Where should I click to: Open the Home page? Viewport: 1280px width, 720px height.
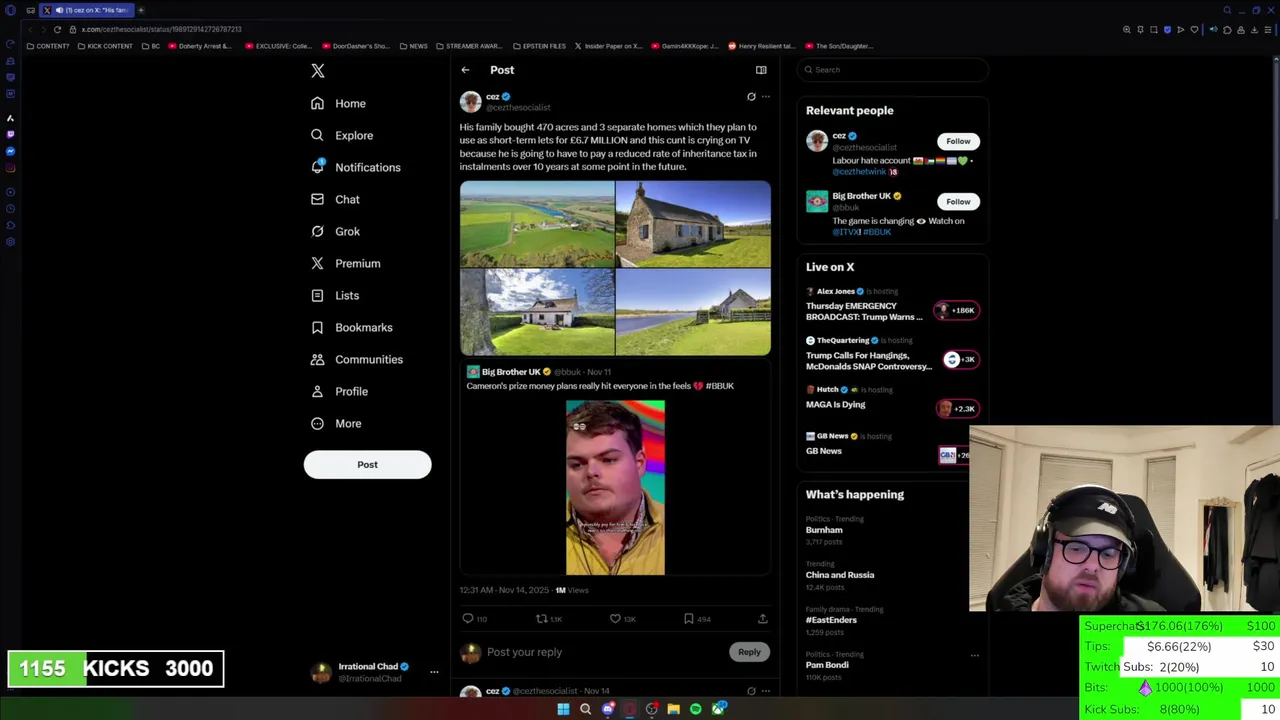pos(338,103)
